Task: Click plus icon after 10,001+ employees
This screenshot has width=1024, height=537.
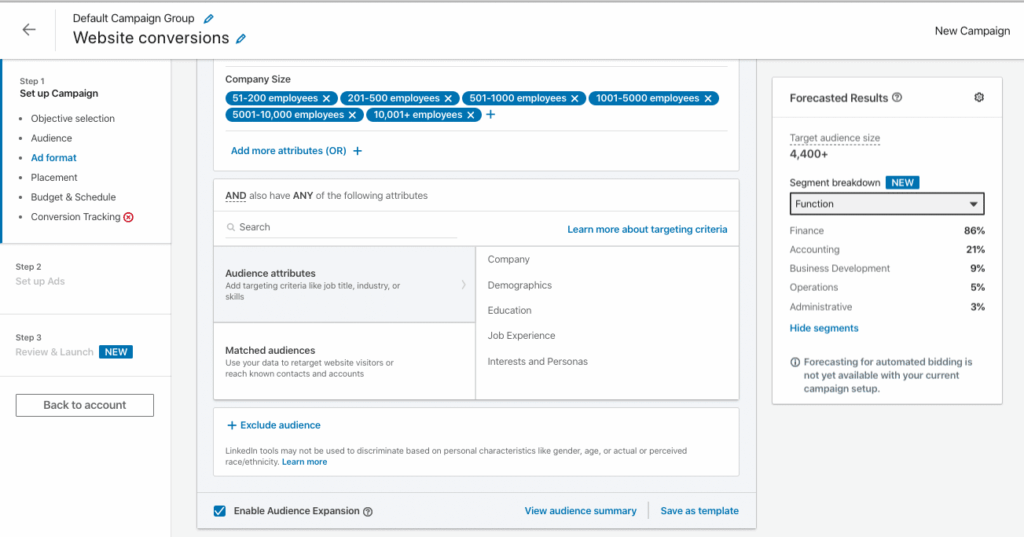Action: click(x=490, y=115)
